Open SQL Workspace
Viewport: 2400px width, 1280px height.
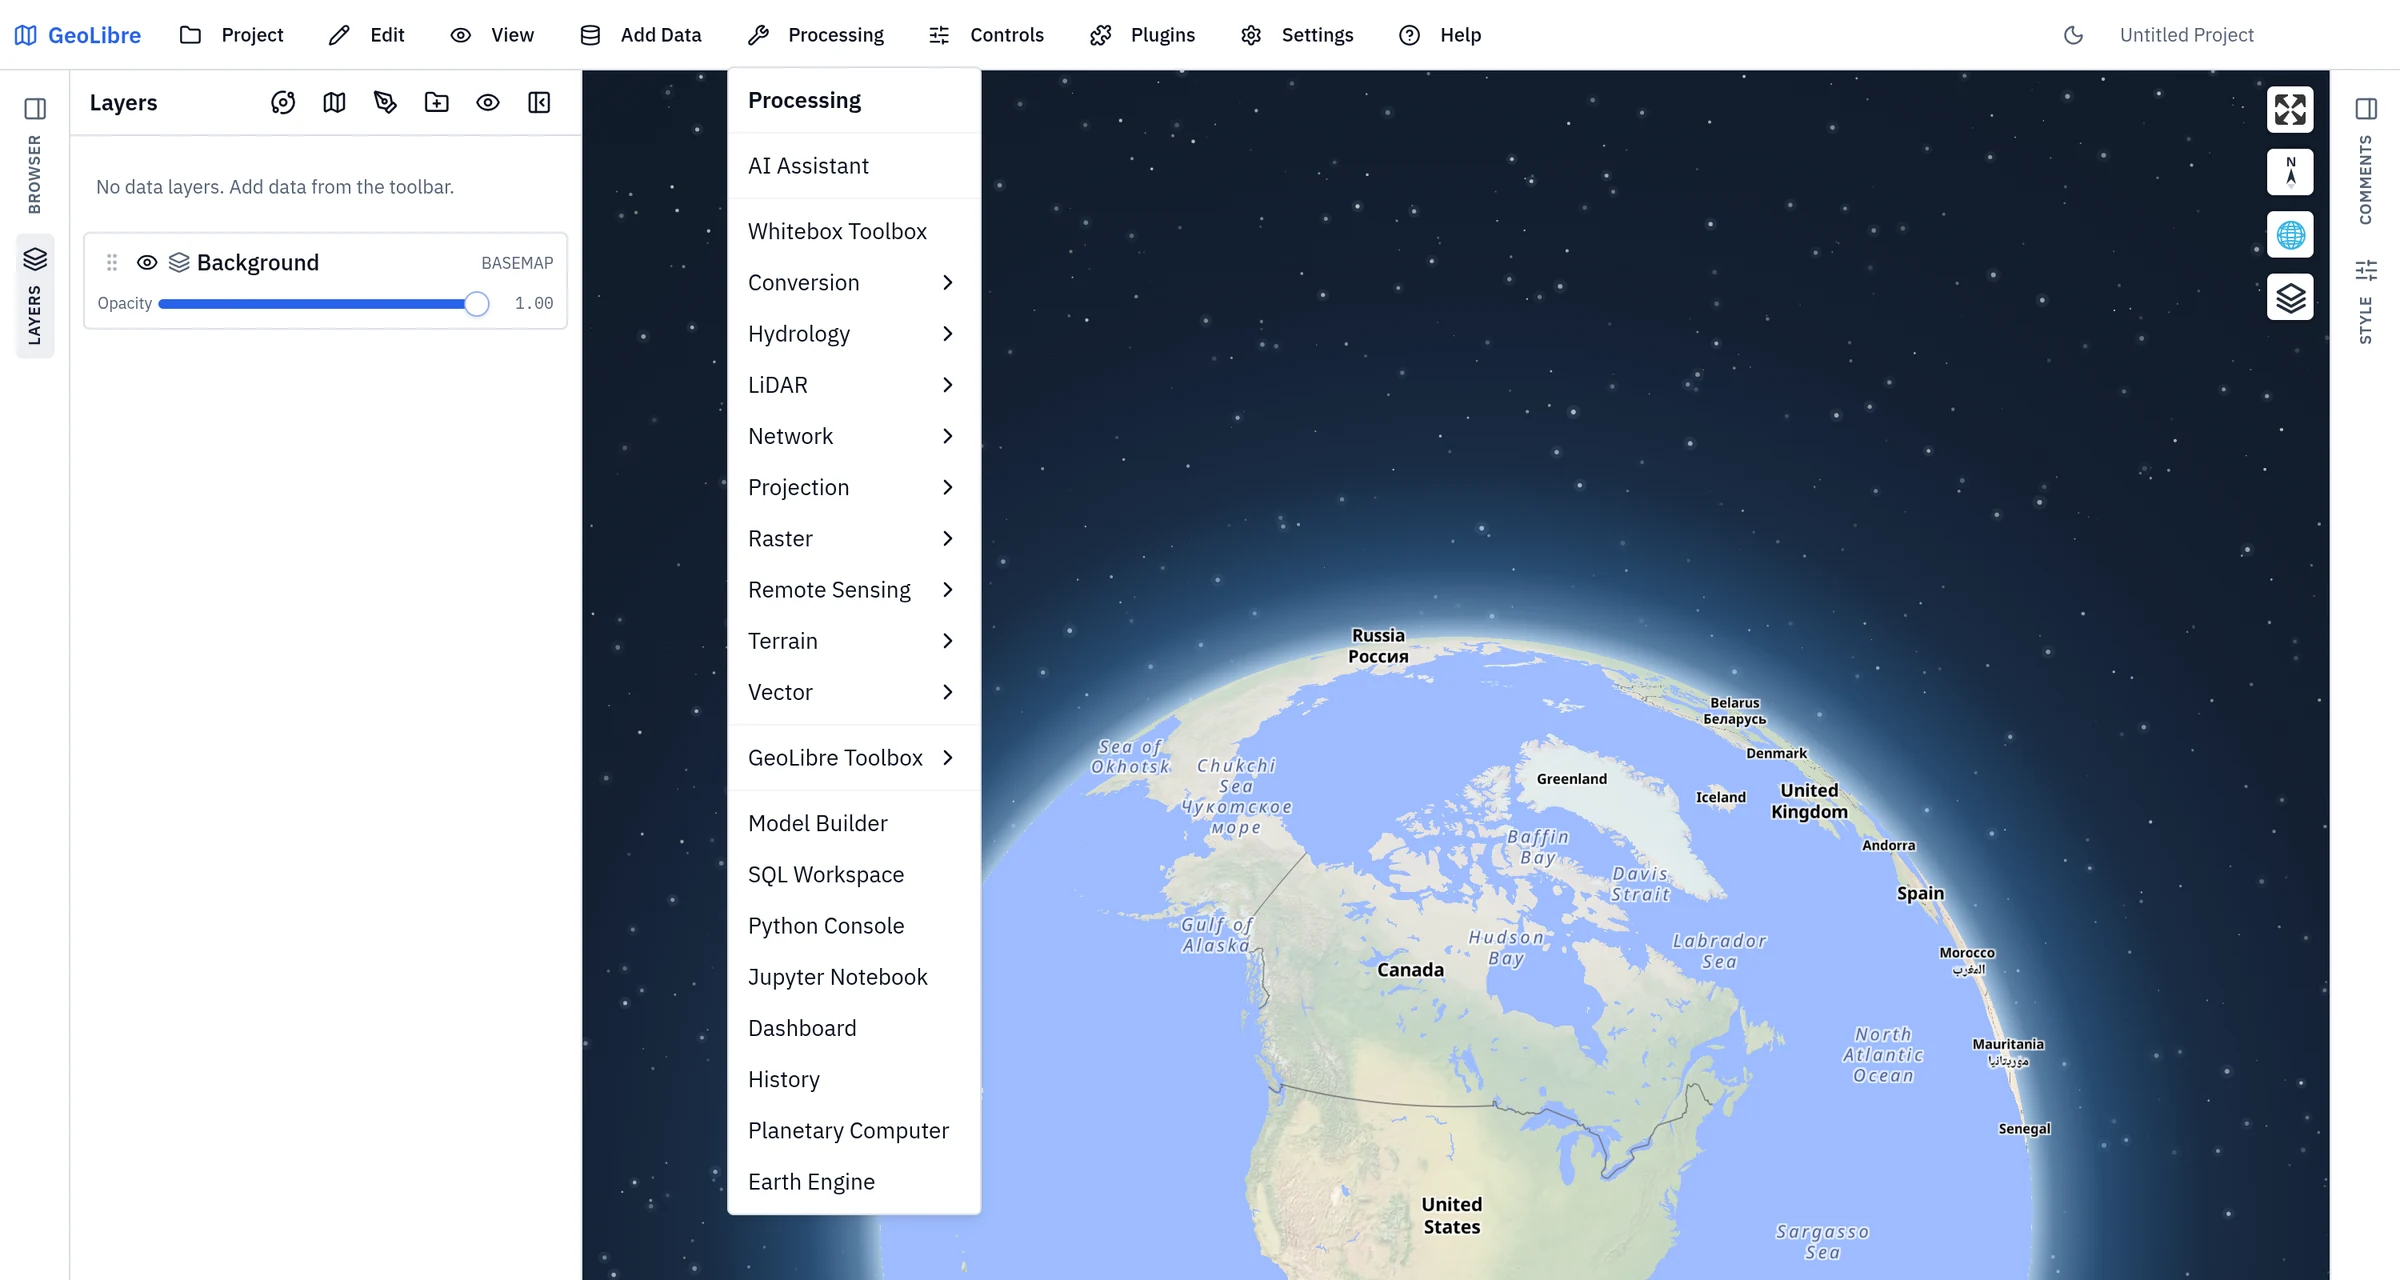coord(853,875)
